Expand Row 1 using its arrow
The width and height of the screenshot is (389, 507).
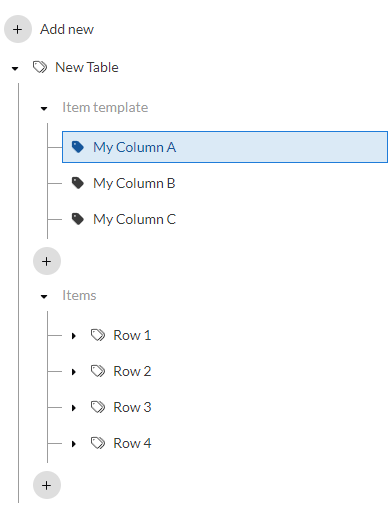[74, 336]
